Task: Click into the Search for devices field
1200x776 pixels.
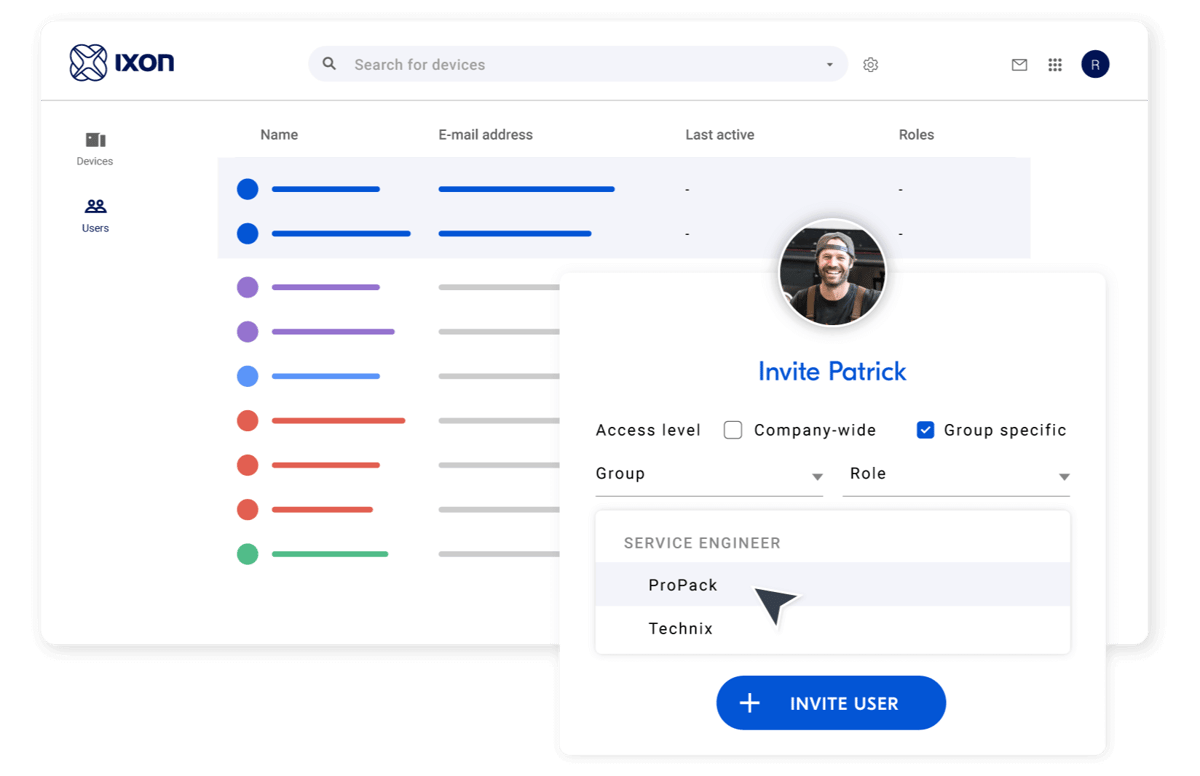Action: (580, 65)
